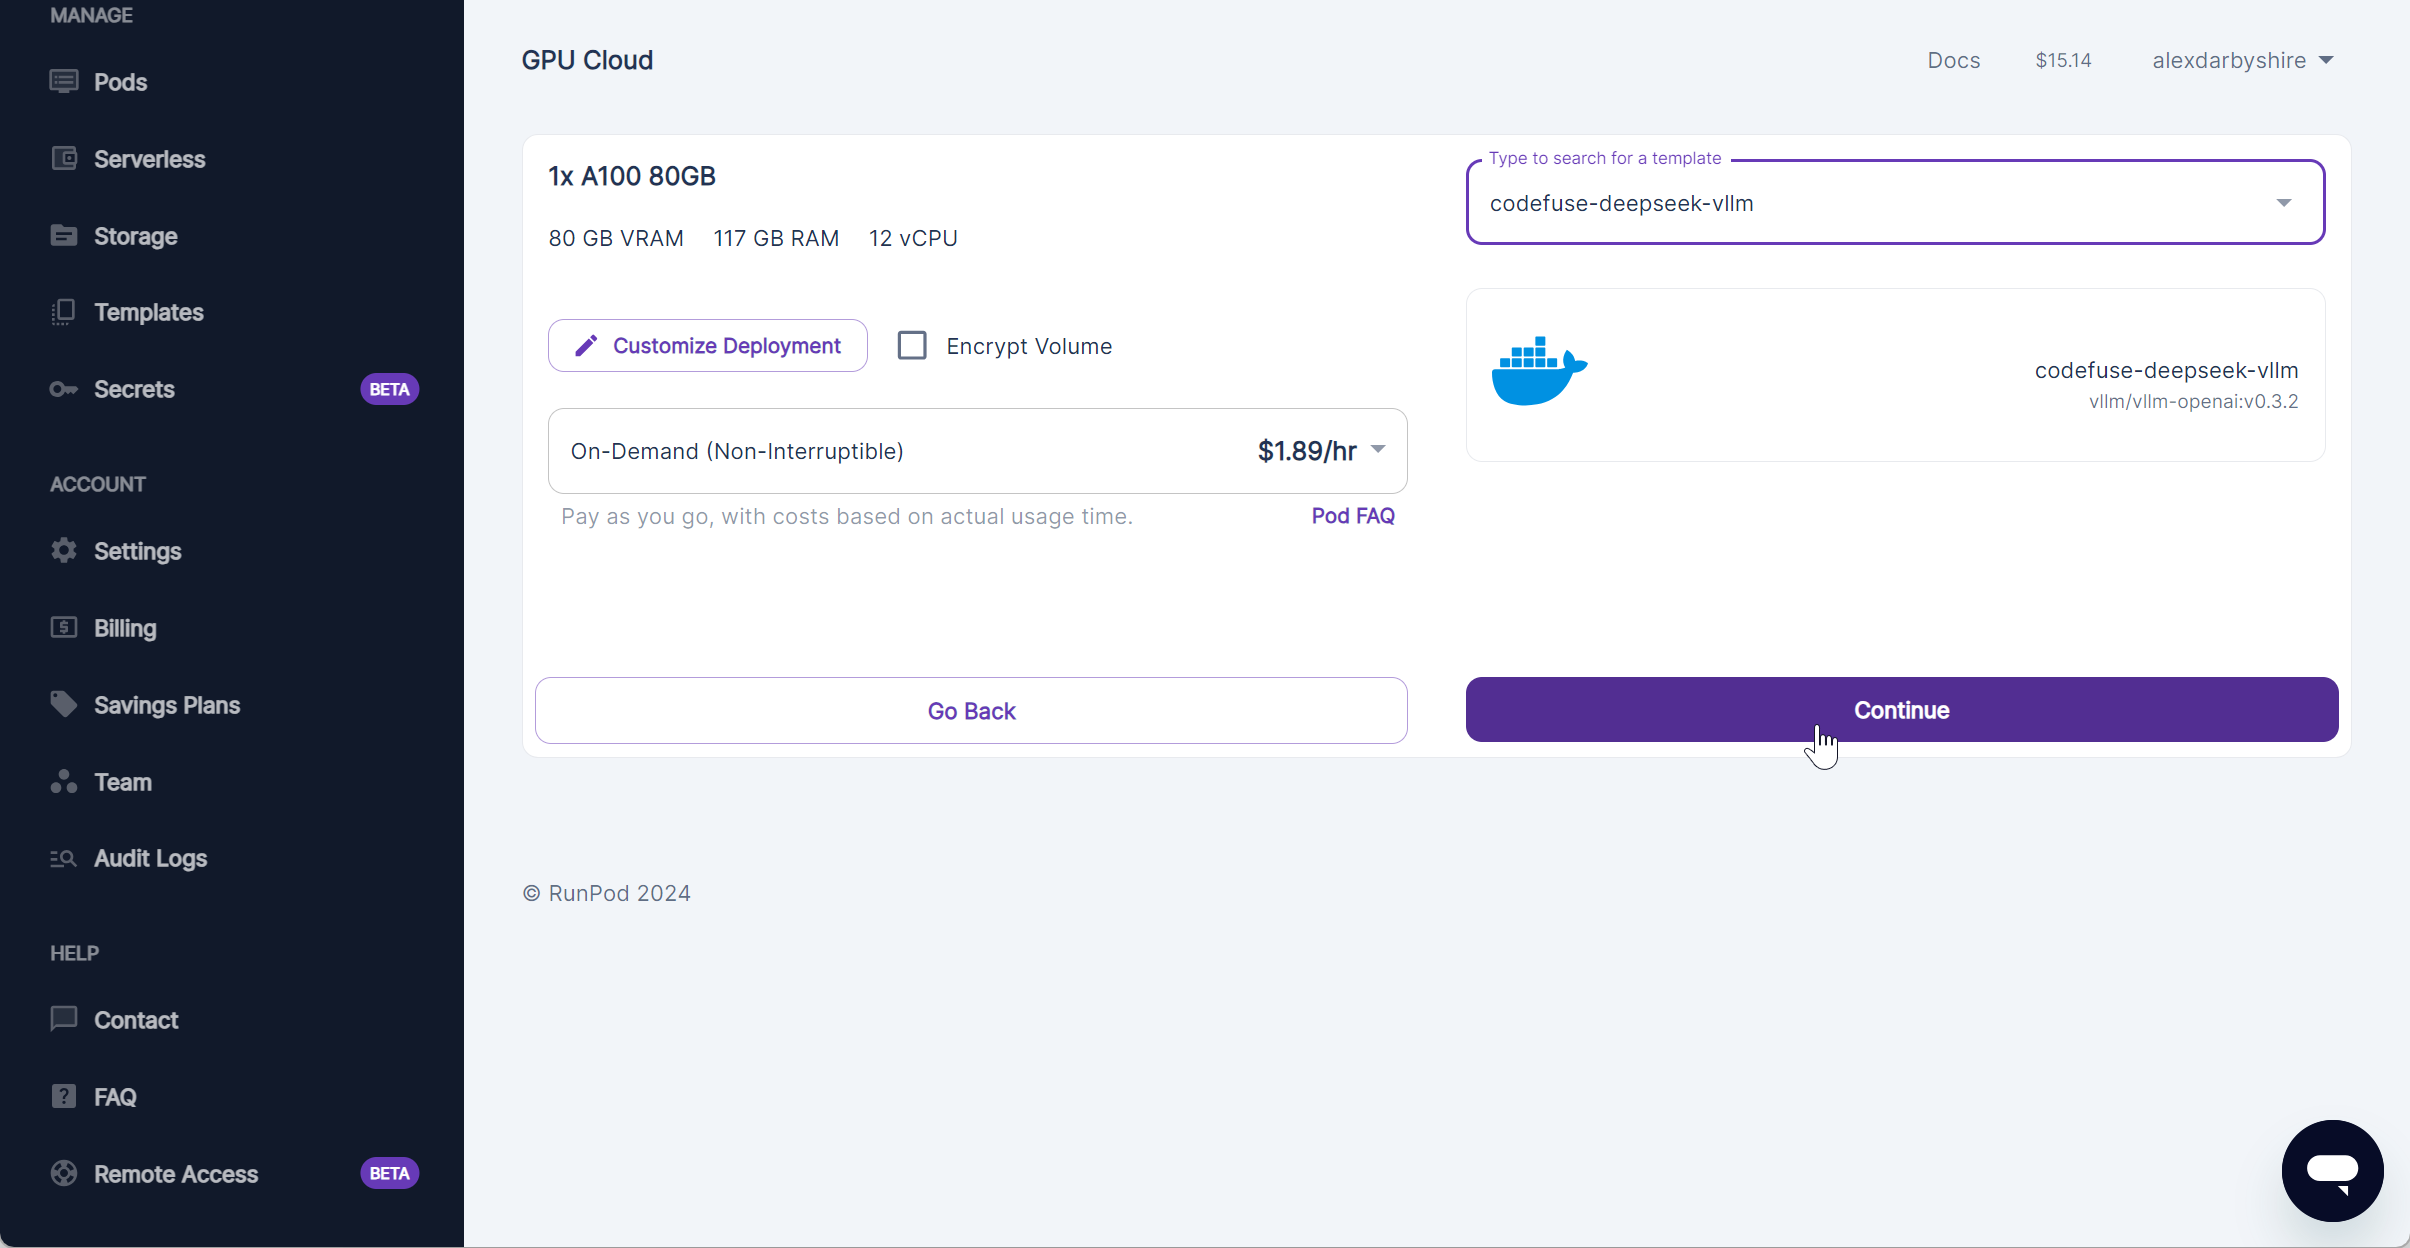Click the Pods sidebar icon
Screen dimensions: 2410x1248
tap(64, 82)
